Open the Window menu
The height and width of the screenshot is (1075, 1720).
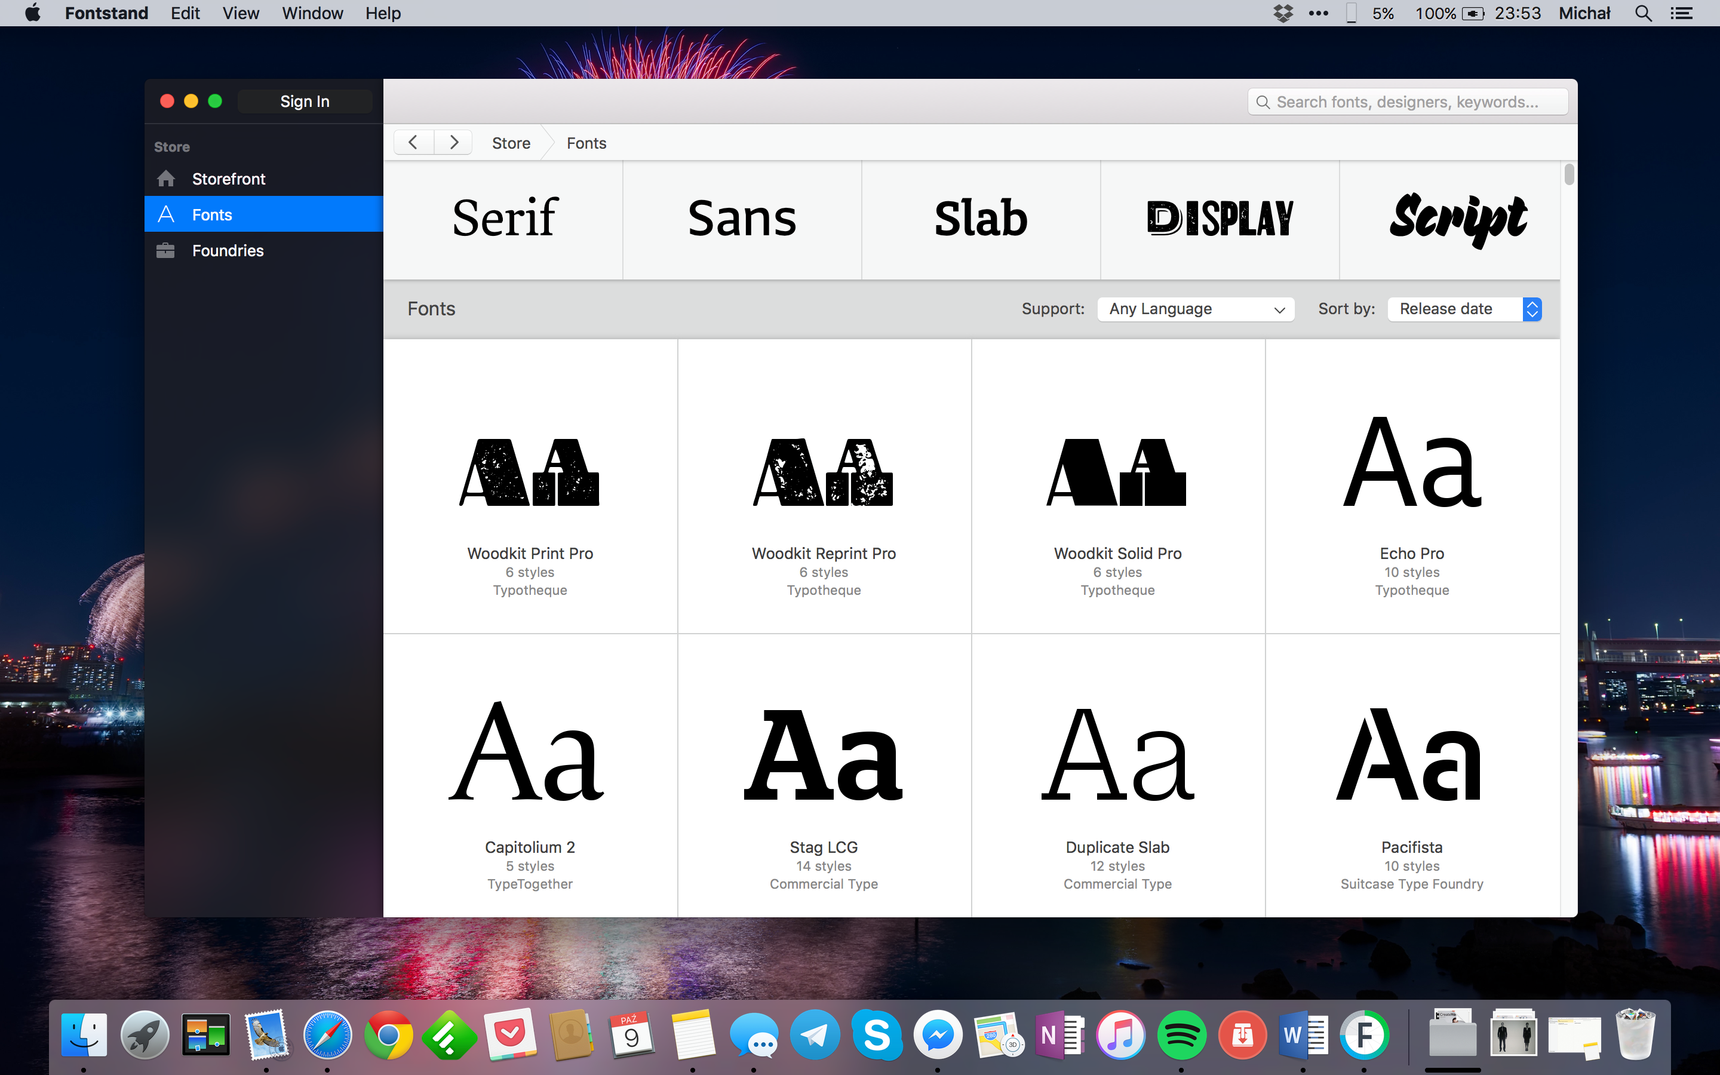click(312, 13)
